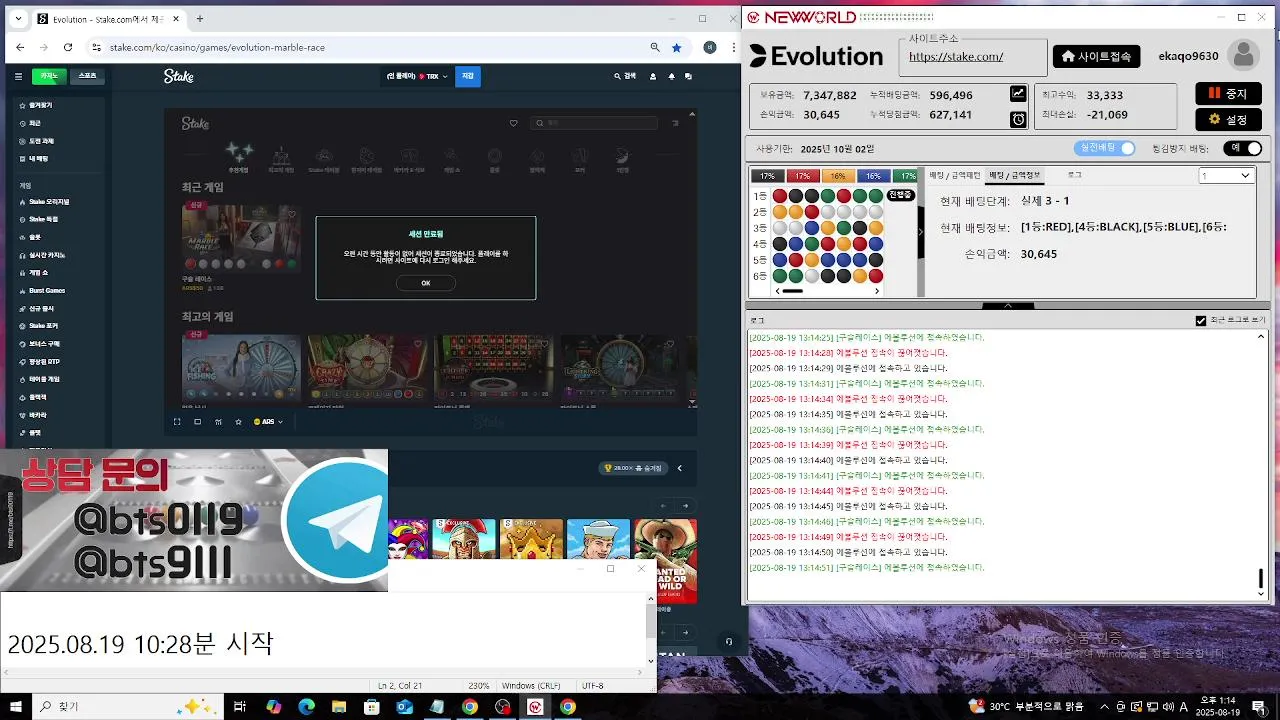Open the 설정 settings button
Screen dimensions: 1280x720
1228,119
